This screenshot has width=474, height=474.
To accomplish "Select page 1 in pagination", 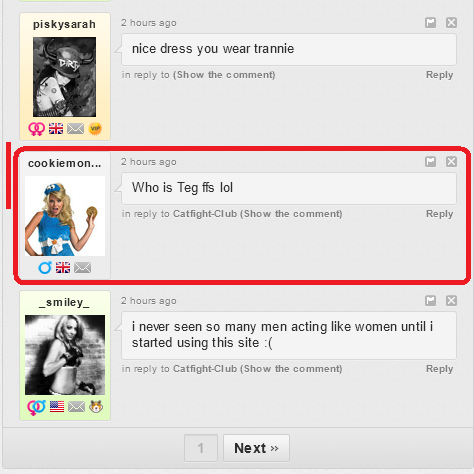I will 201,448.
